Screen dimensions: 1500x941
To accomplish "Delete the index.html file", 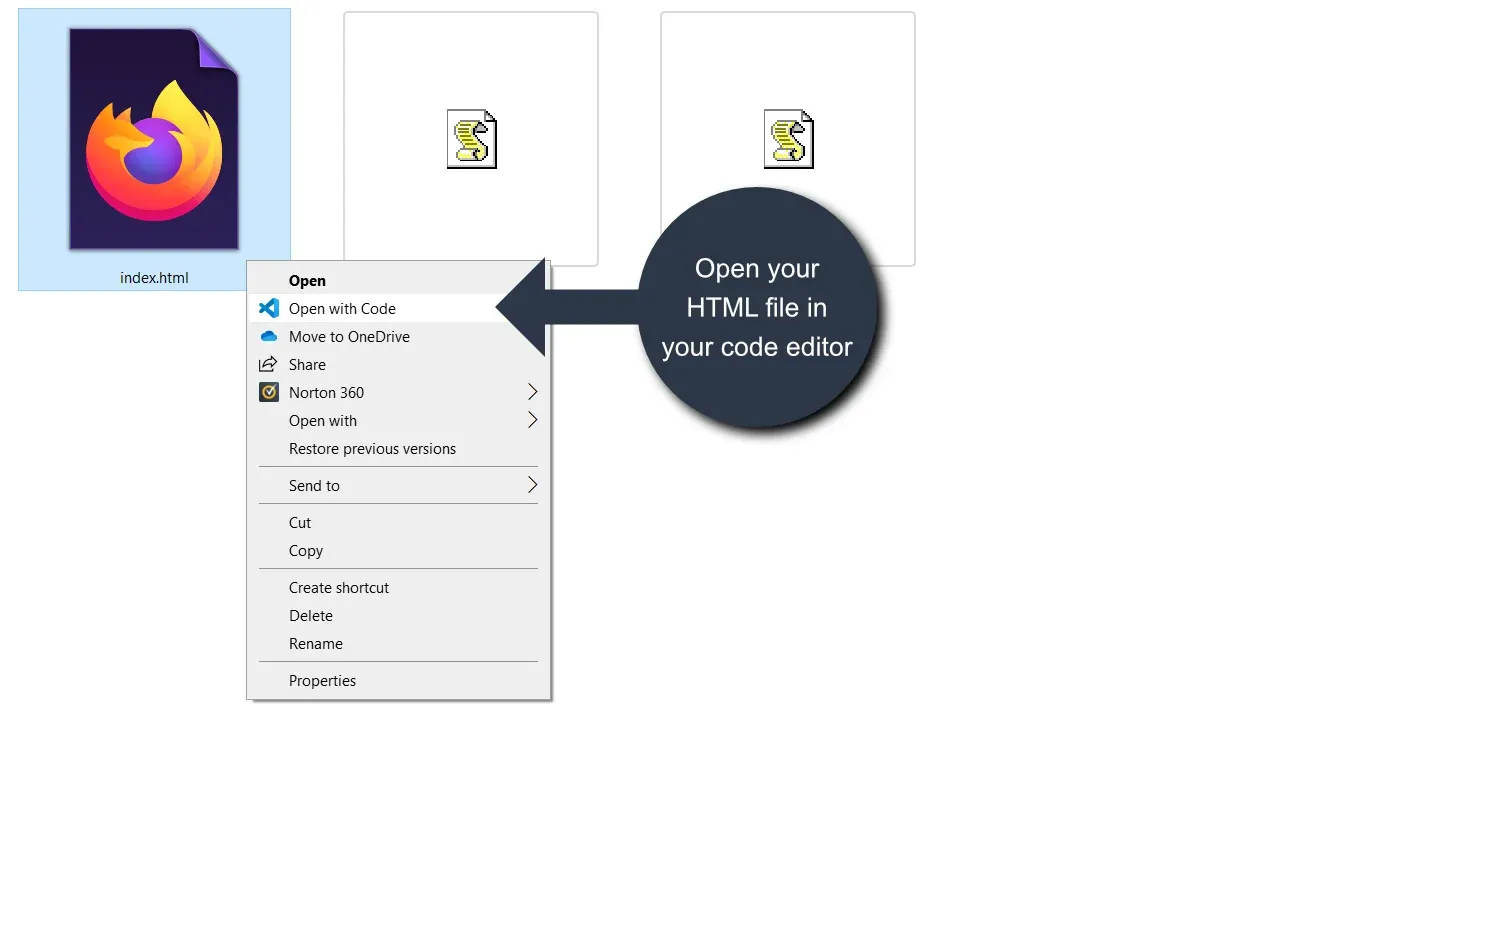I will 310,615.
